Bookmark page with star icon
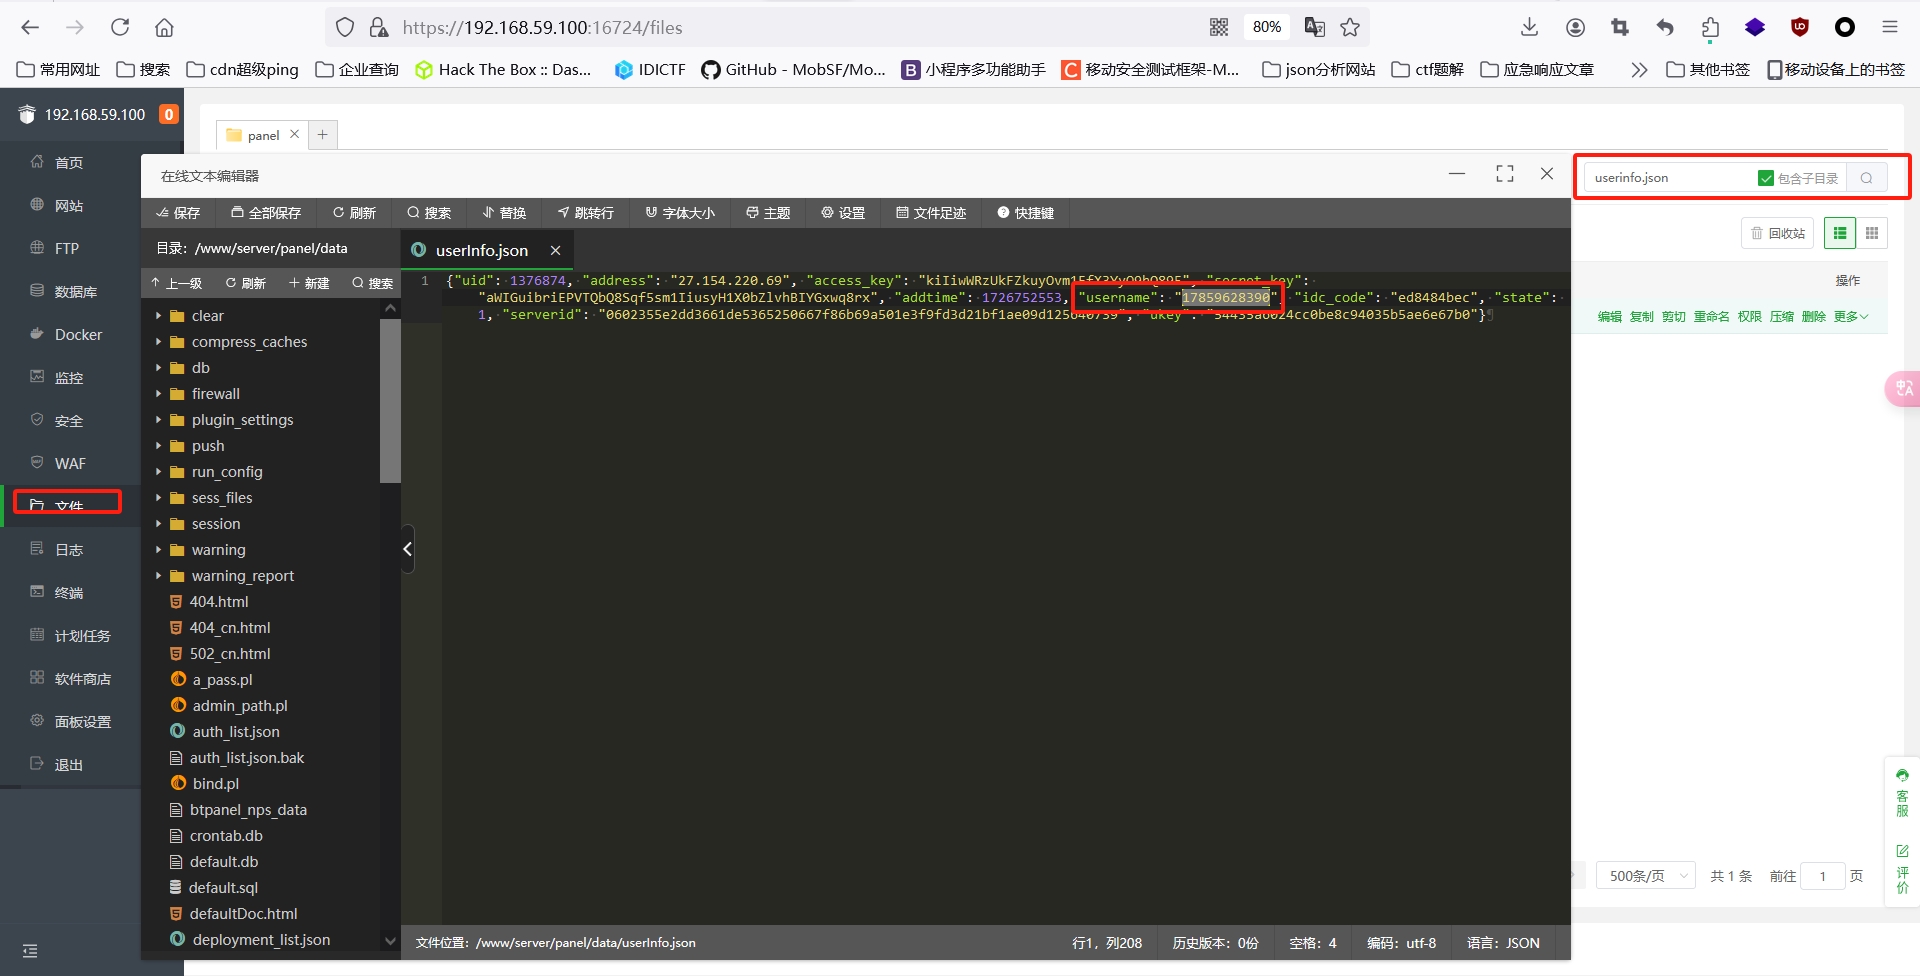Screen dimensions: 1920x976 coord(1350,27)
